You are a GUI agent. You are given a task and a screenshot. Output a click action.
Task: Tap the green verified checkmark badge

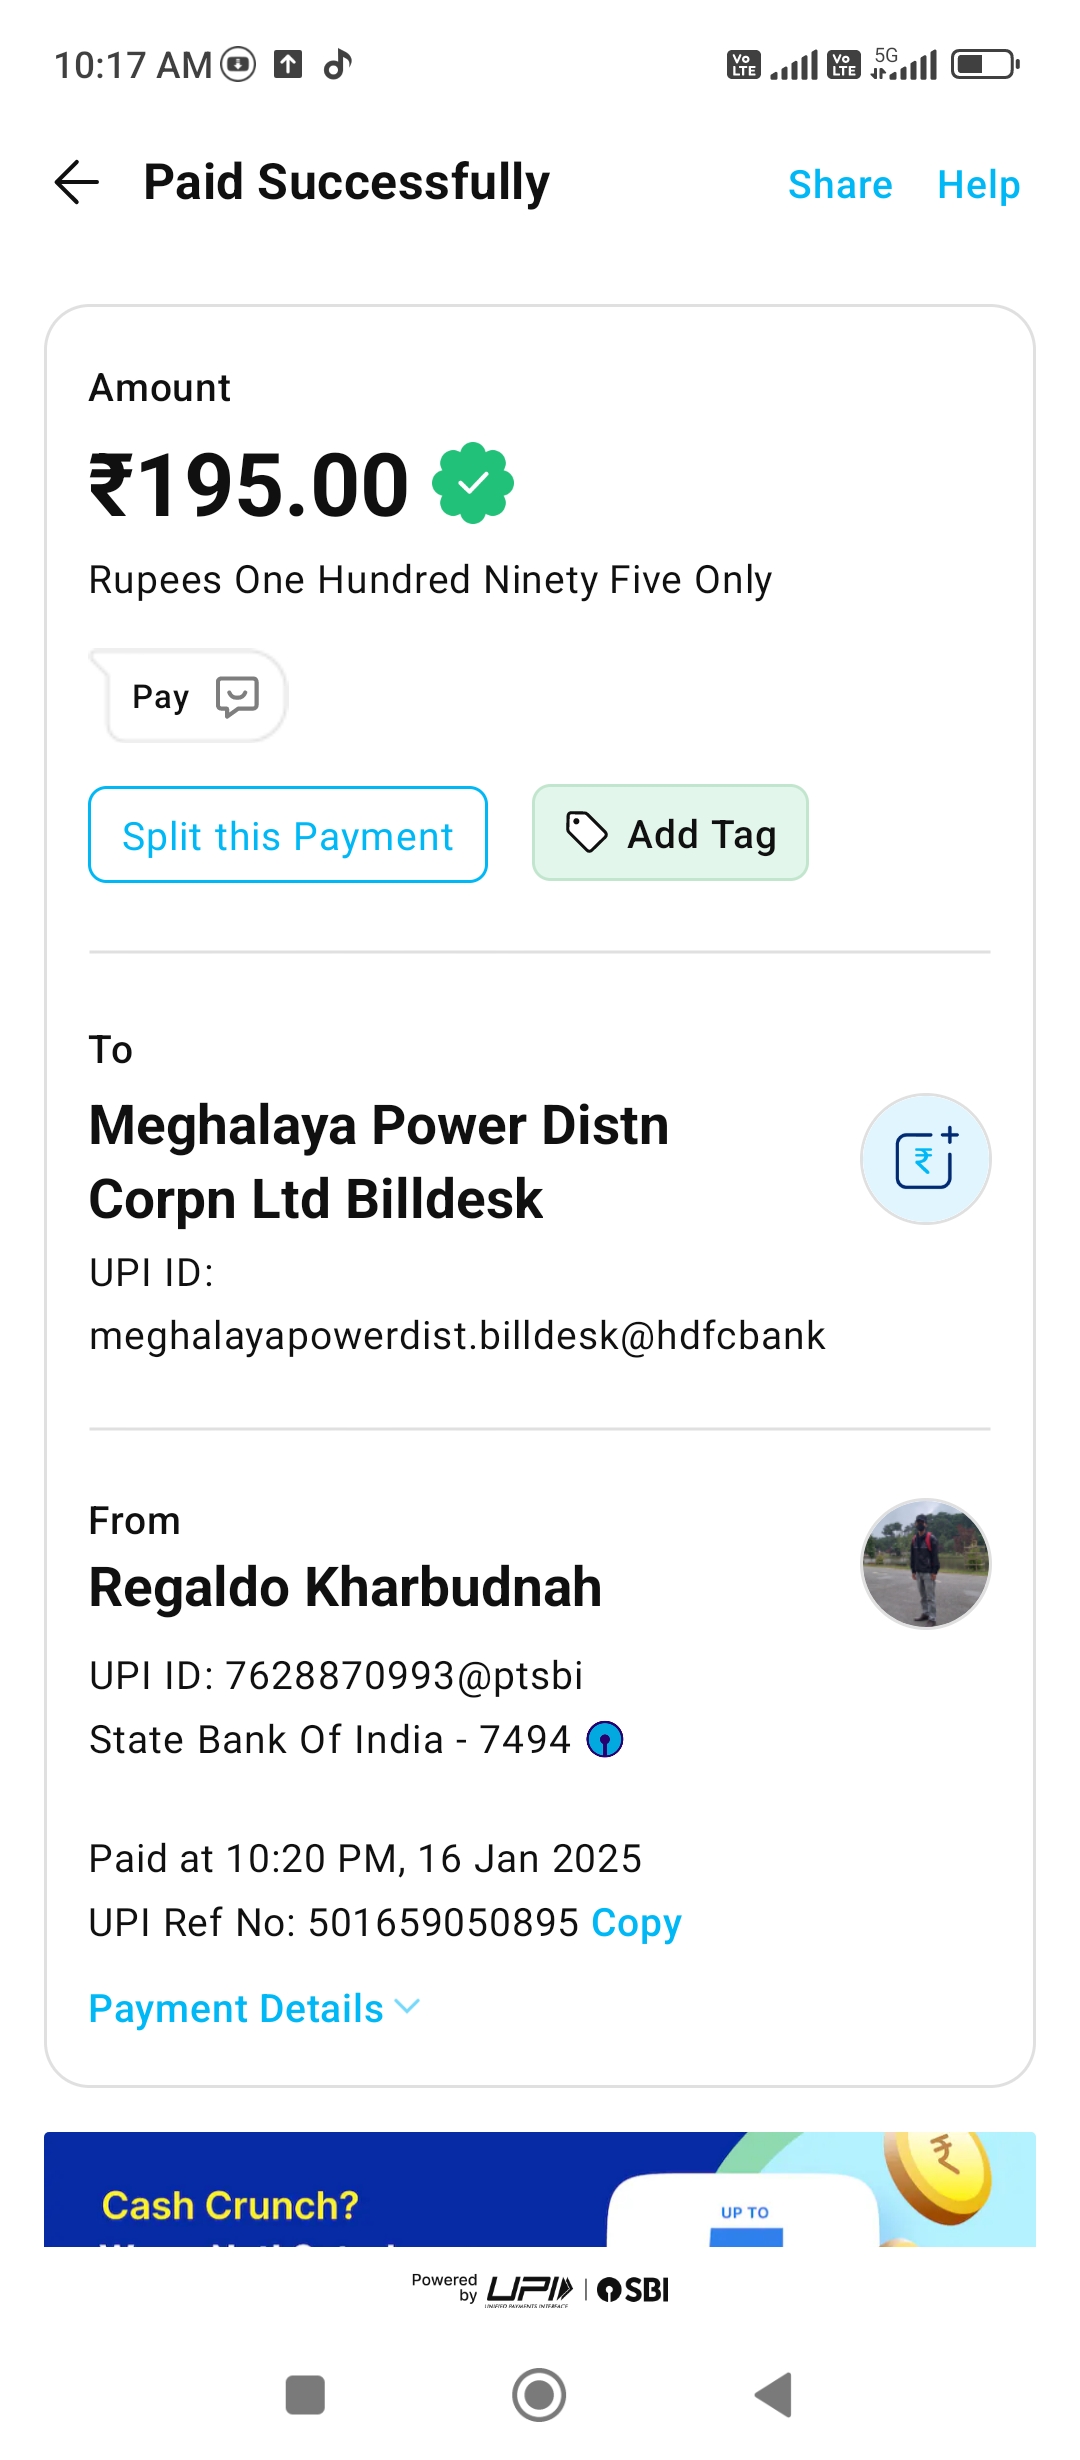point(473,484)
